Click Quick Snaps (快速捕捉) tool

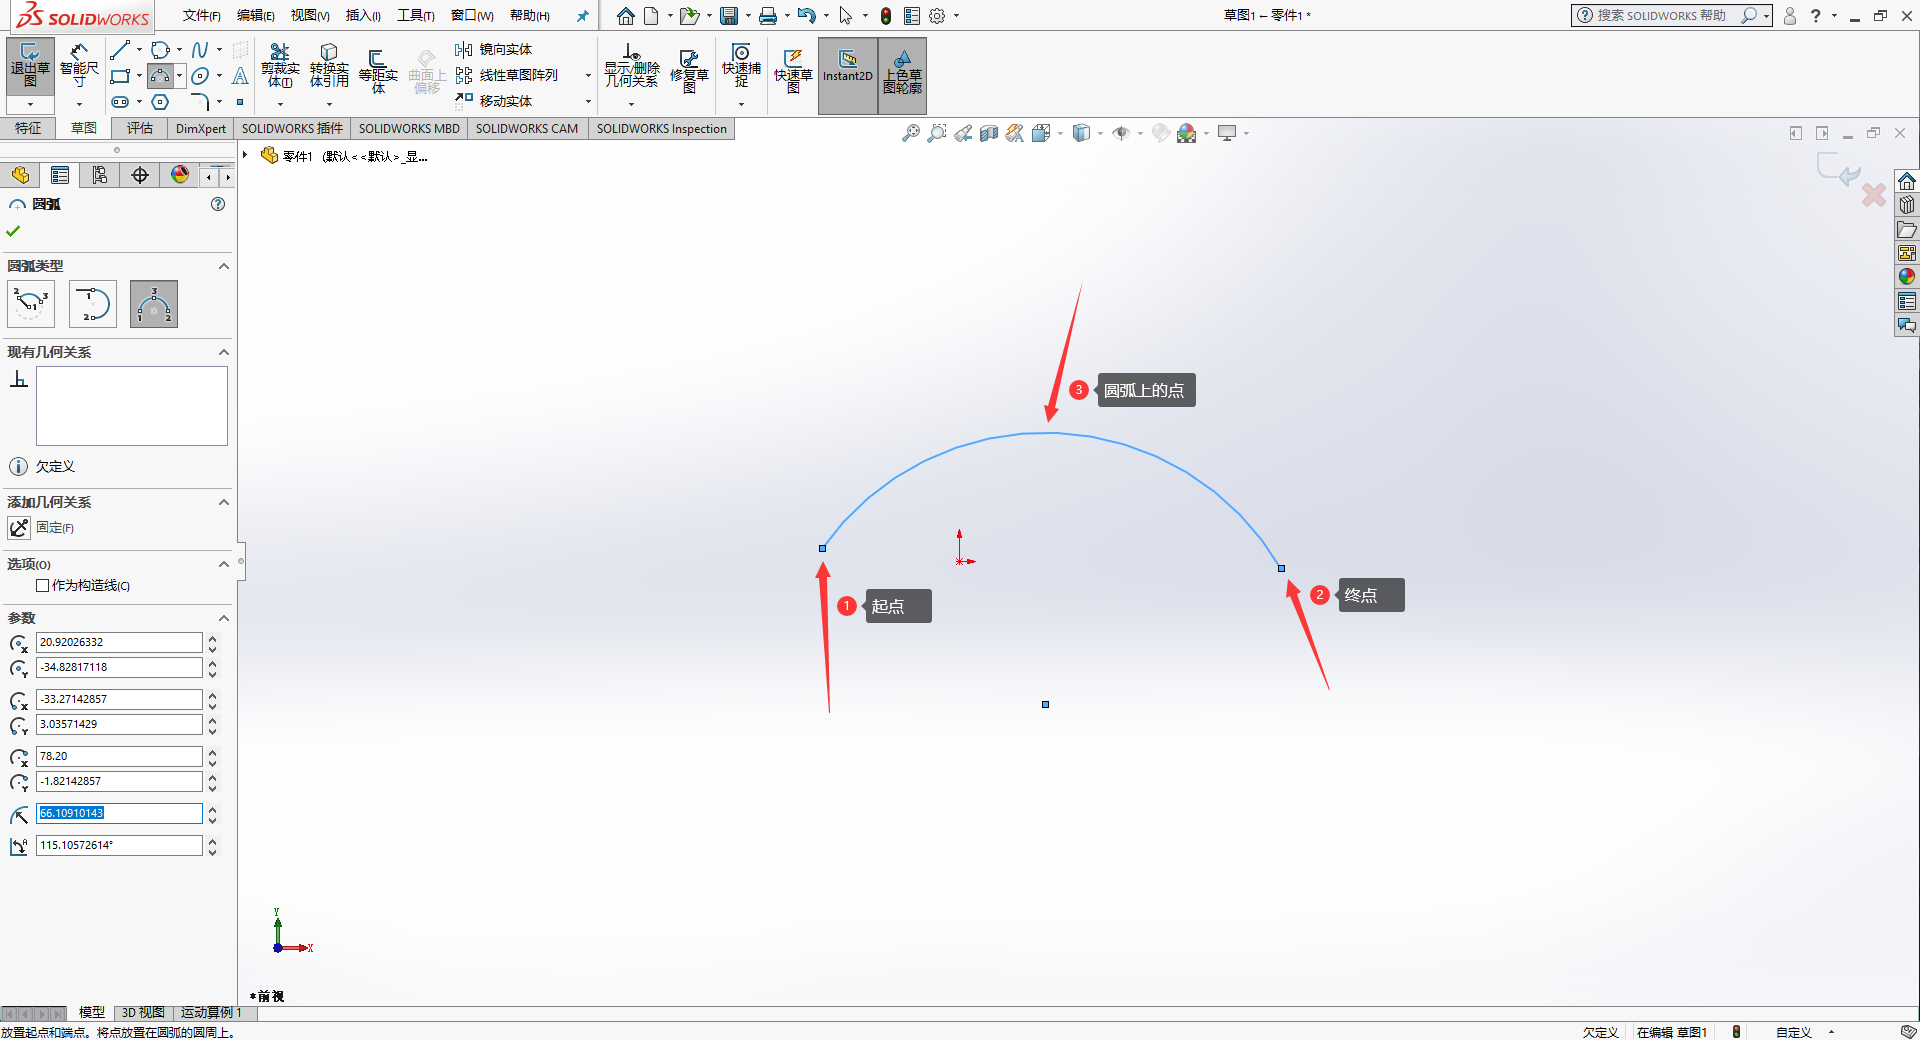pos(741,66)
